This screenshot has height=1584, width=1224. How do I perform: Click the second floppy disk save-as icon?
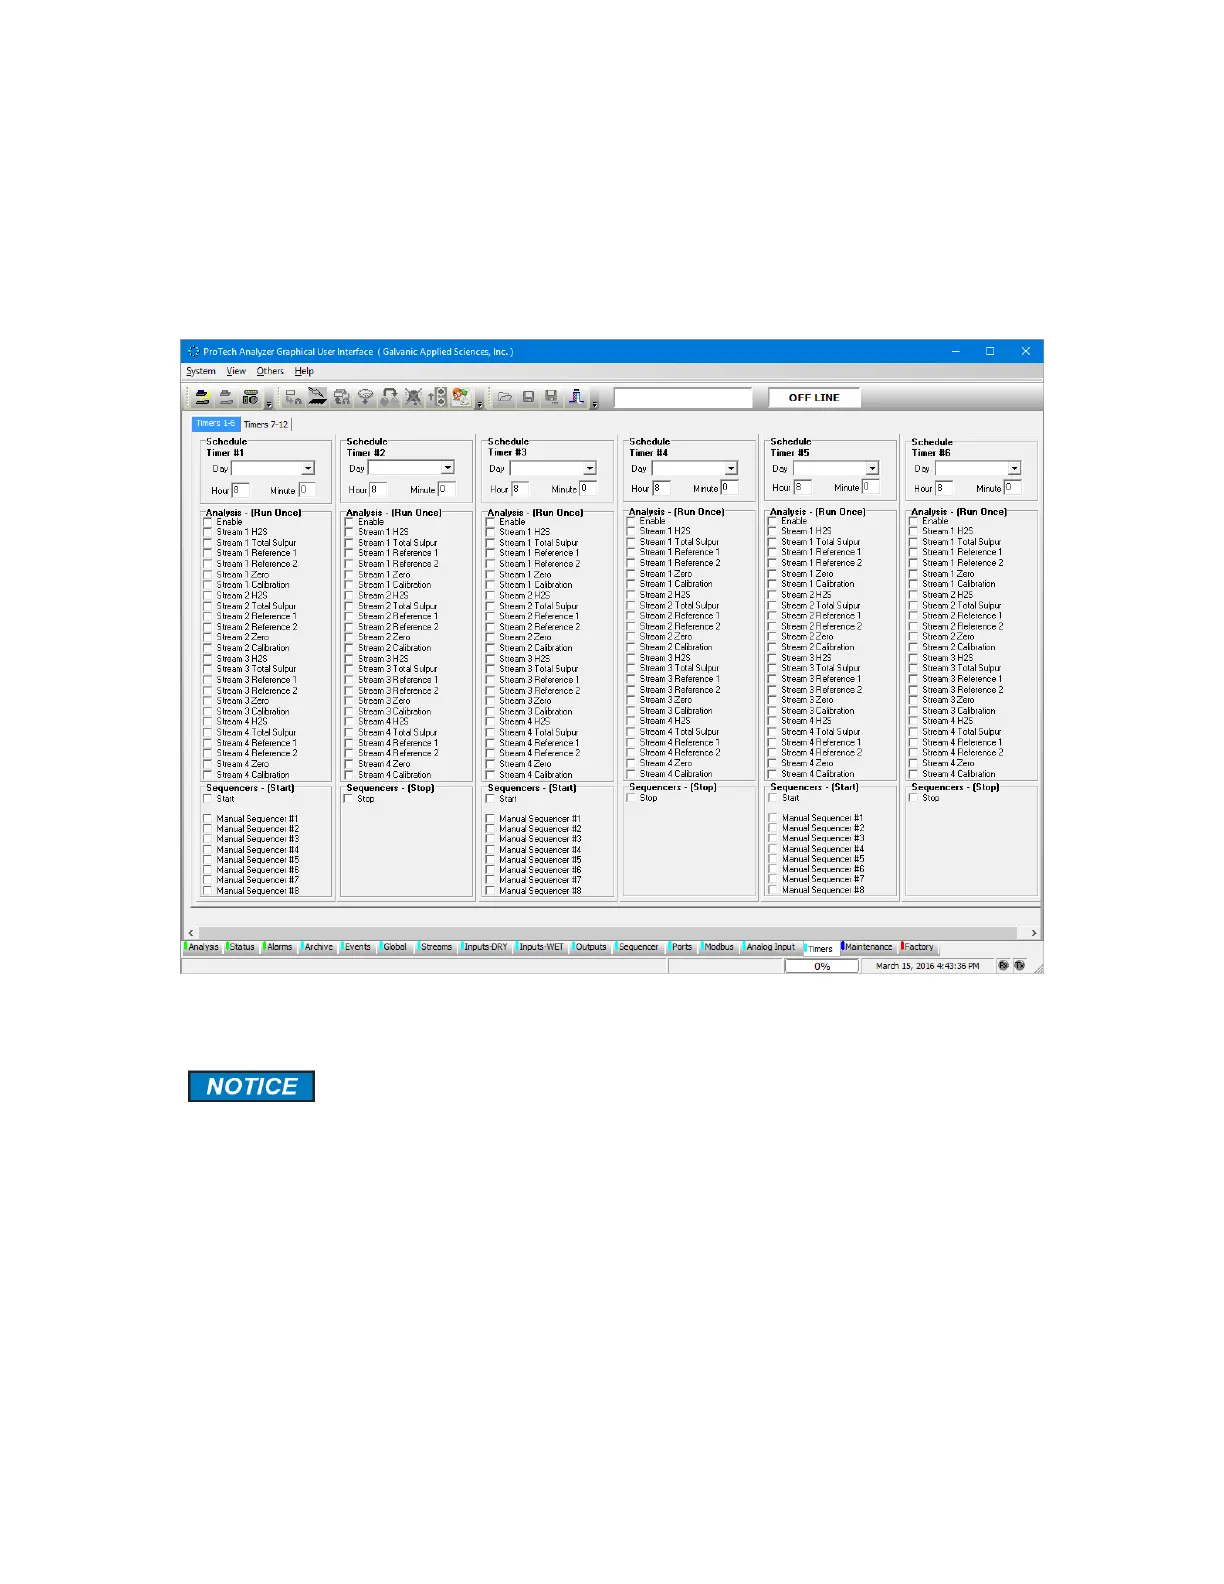point(552,398)
